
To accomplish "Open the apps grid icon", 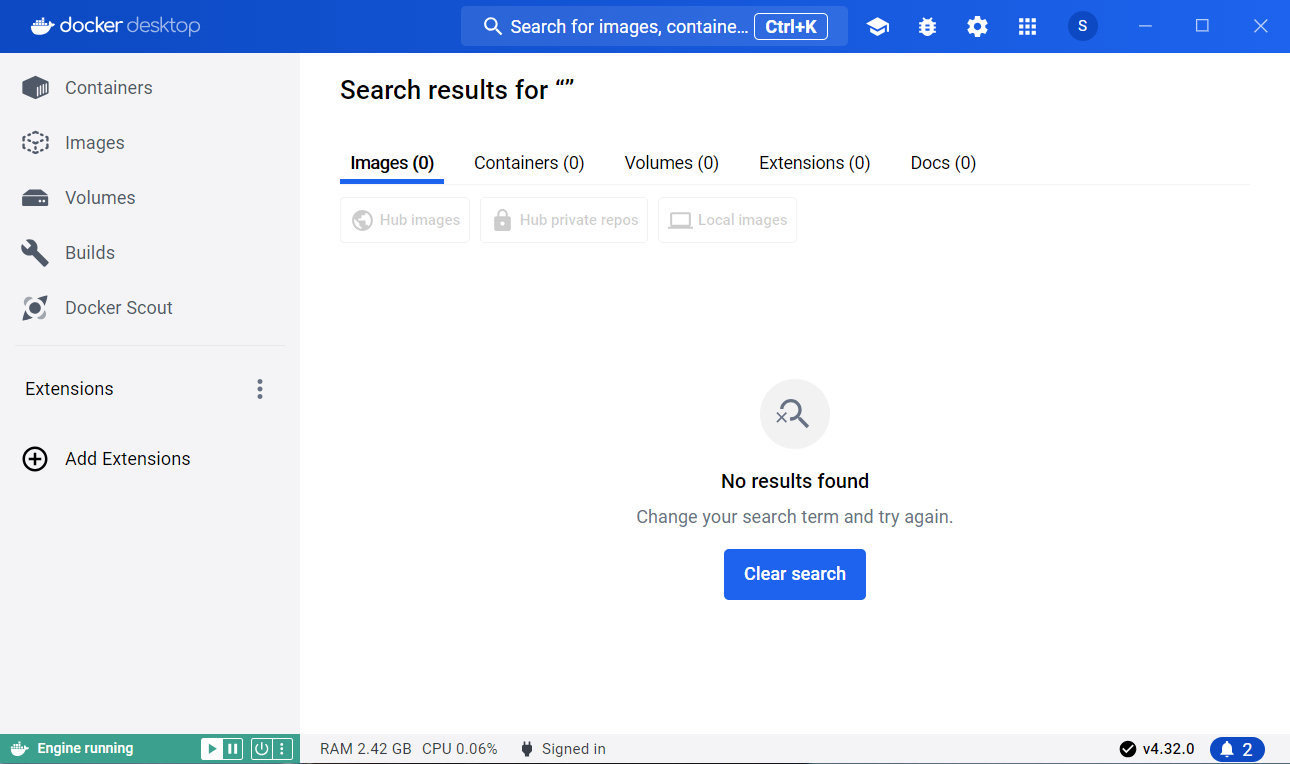I will (x=1027, y=27).
